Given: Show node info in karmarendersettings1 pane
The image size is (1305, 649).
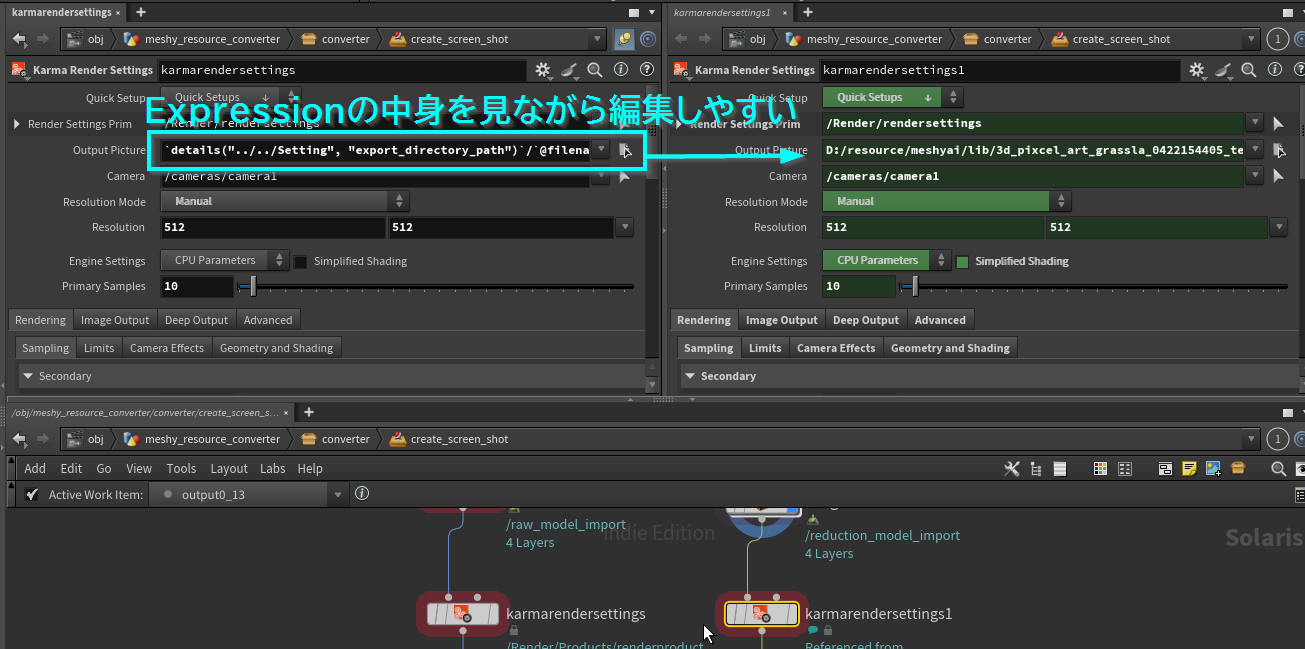Looking at the screenshot, I should [1275, 70].
